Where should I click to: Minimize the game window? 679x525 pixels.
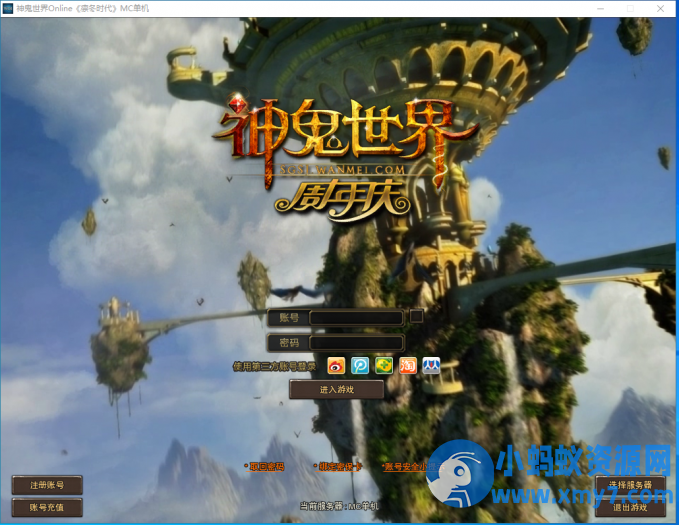click(601, 9)
